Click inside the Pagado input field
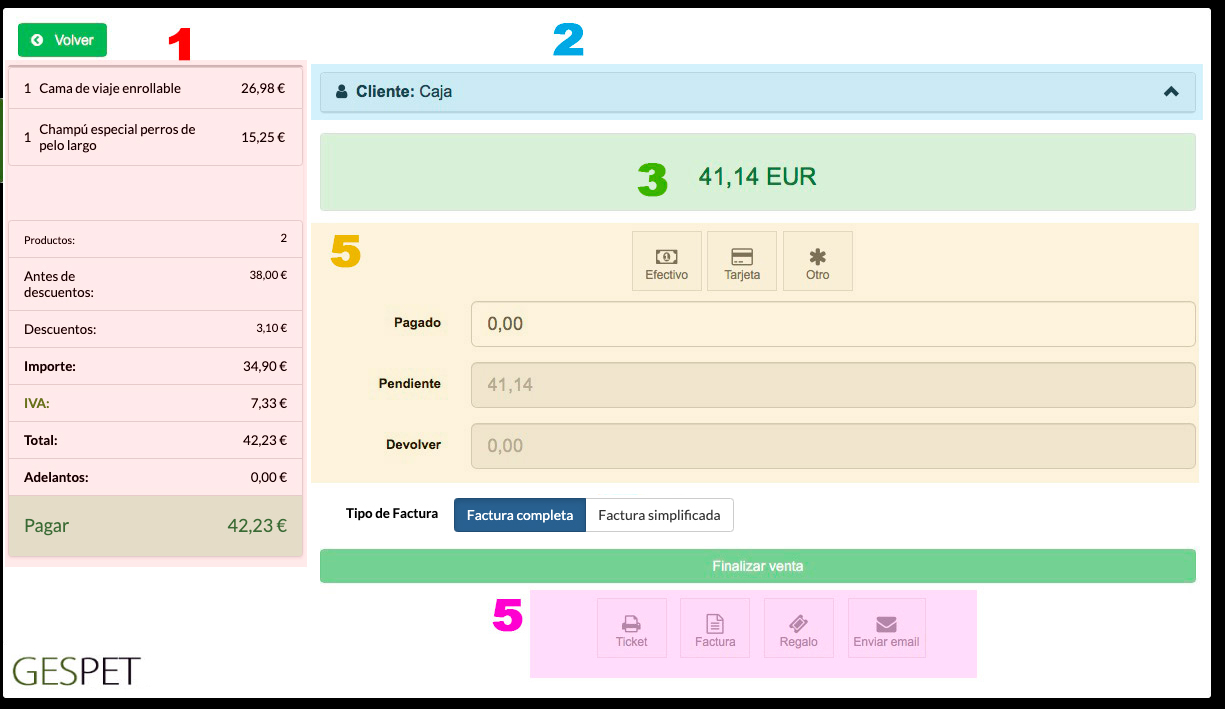The width and height of the screenshot is (1225, 711). (833, 323)
